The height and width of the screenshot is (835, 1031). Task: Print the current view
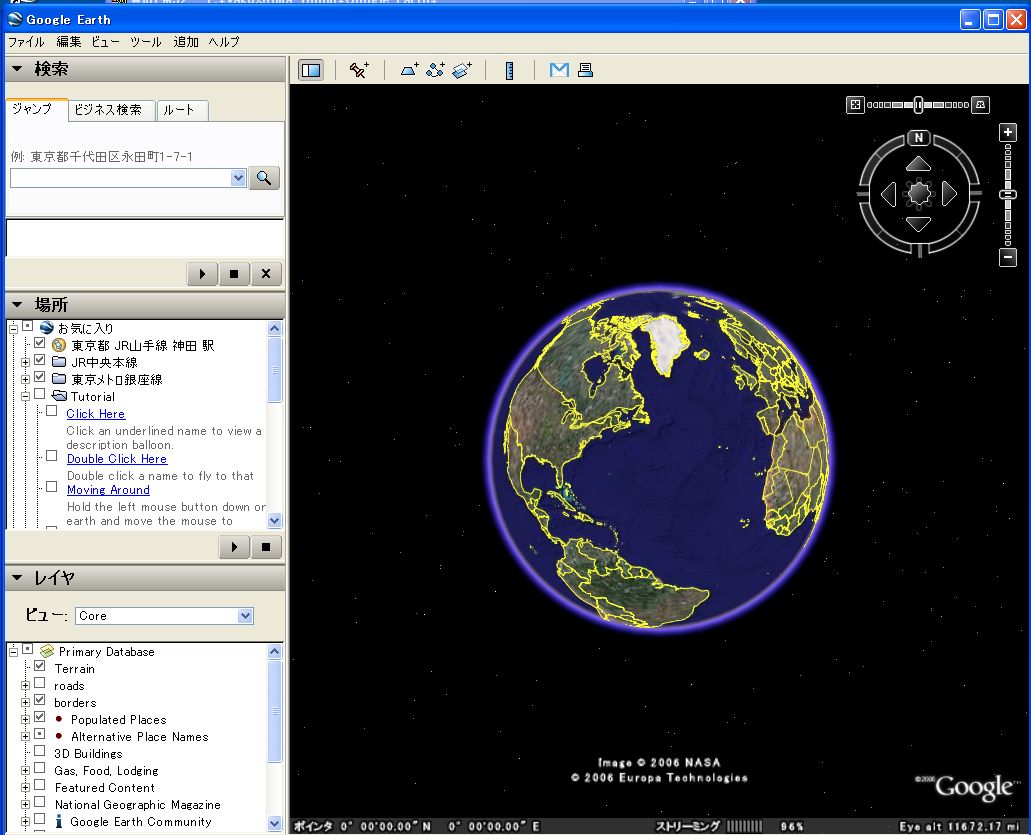coord(585,70)
